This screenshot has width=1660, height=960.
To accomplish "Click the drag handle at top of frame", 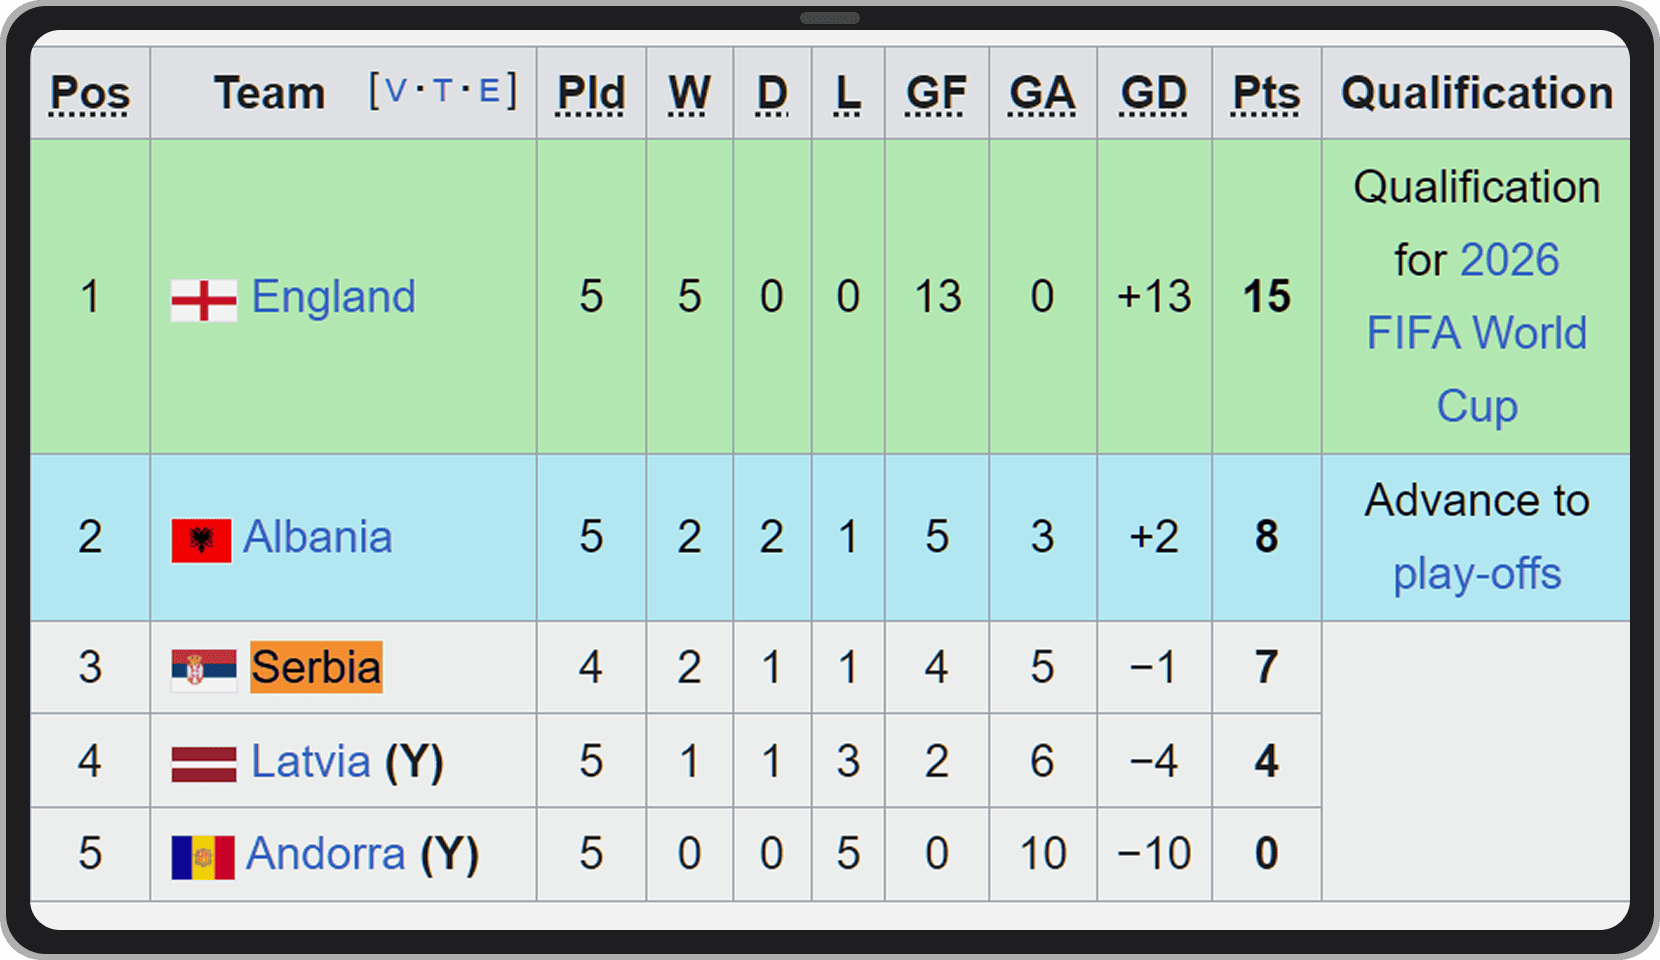I will tap(830, 18).
